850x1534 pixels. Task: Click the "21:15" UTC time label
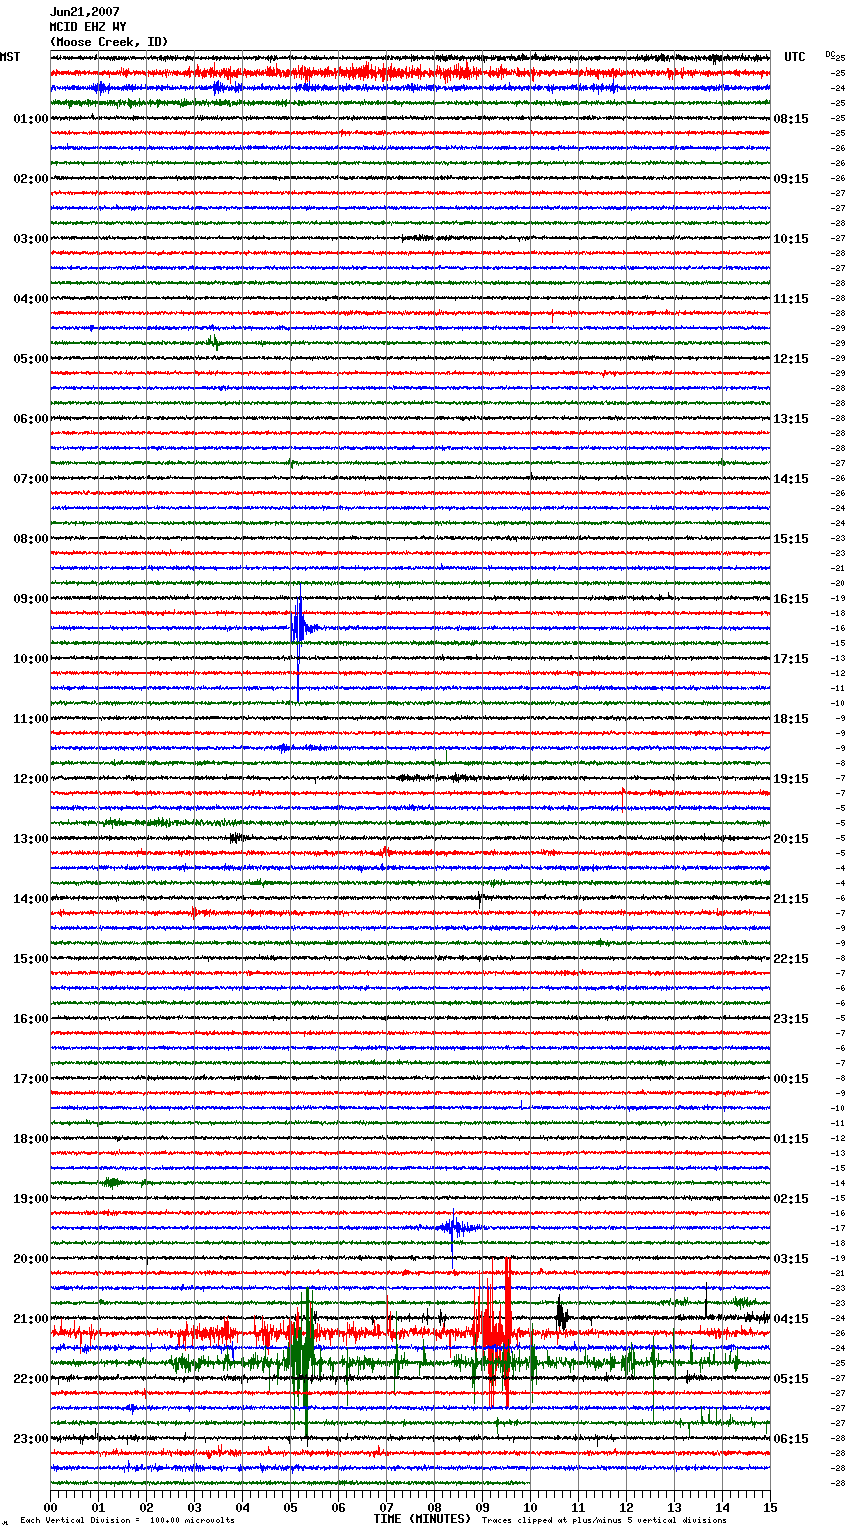click(791, 899)
